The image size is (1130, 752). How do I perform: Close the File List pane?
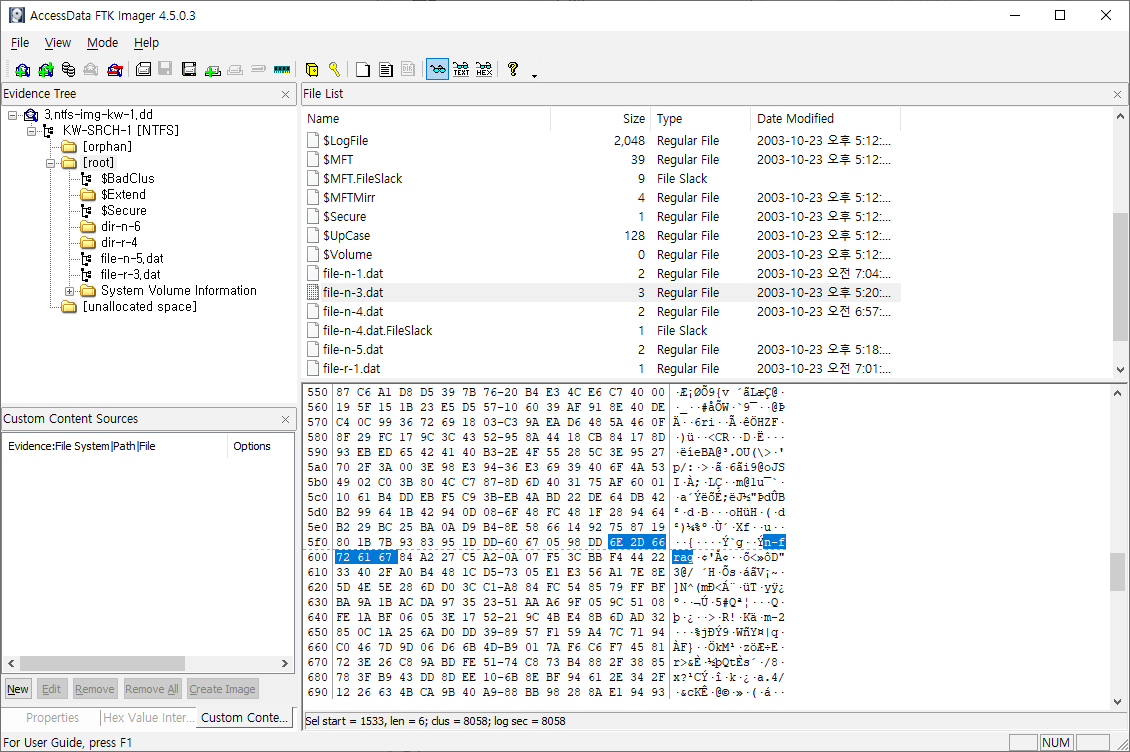pyautogui.click(x=1117, y=94)
